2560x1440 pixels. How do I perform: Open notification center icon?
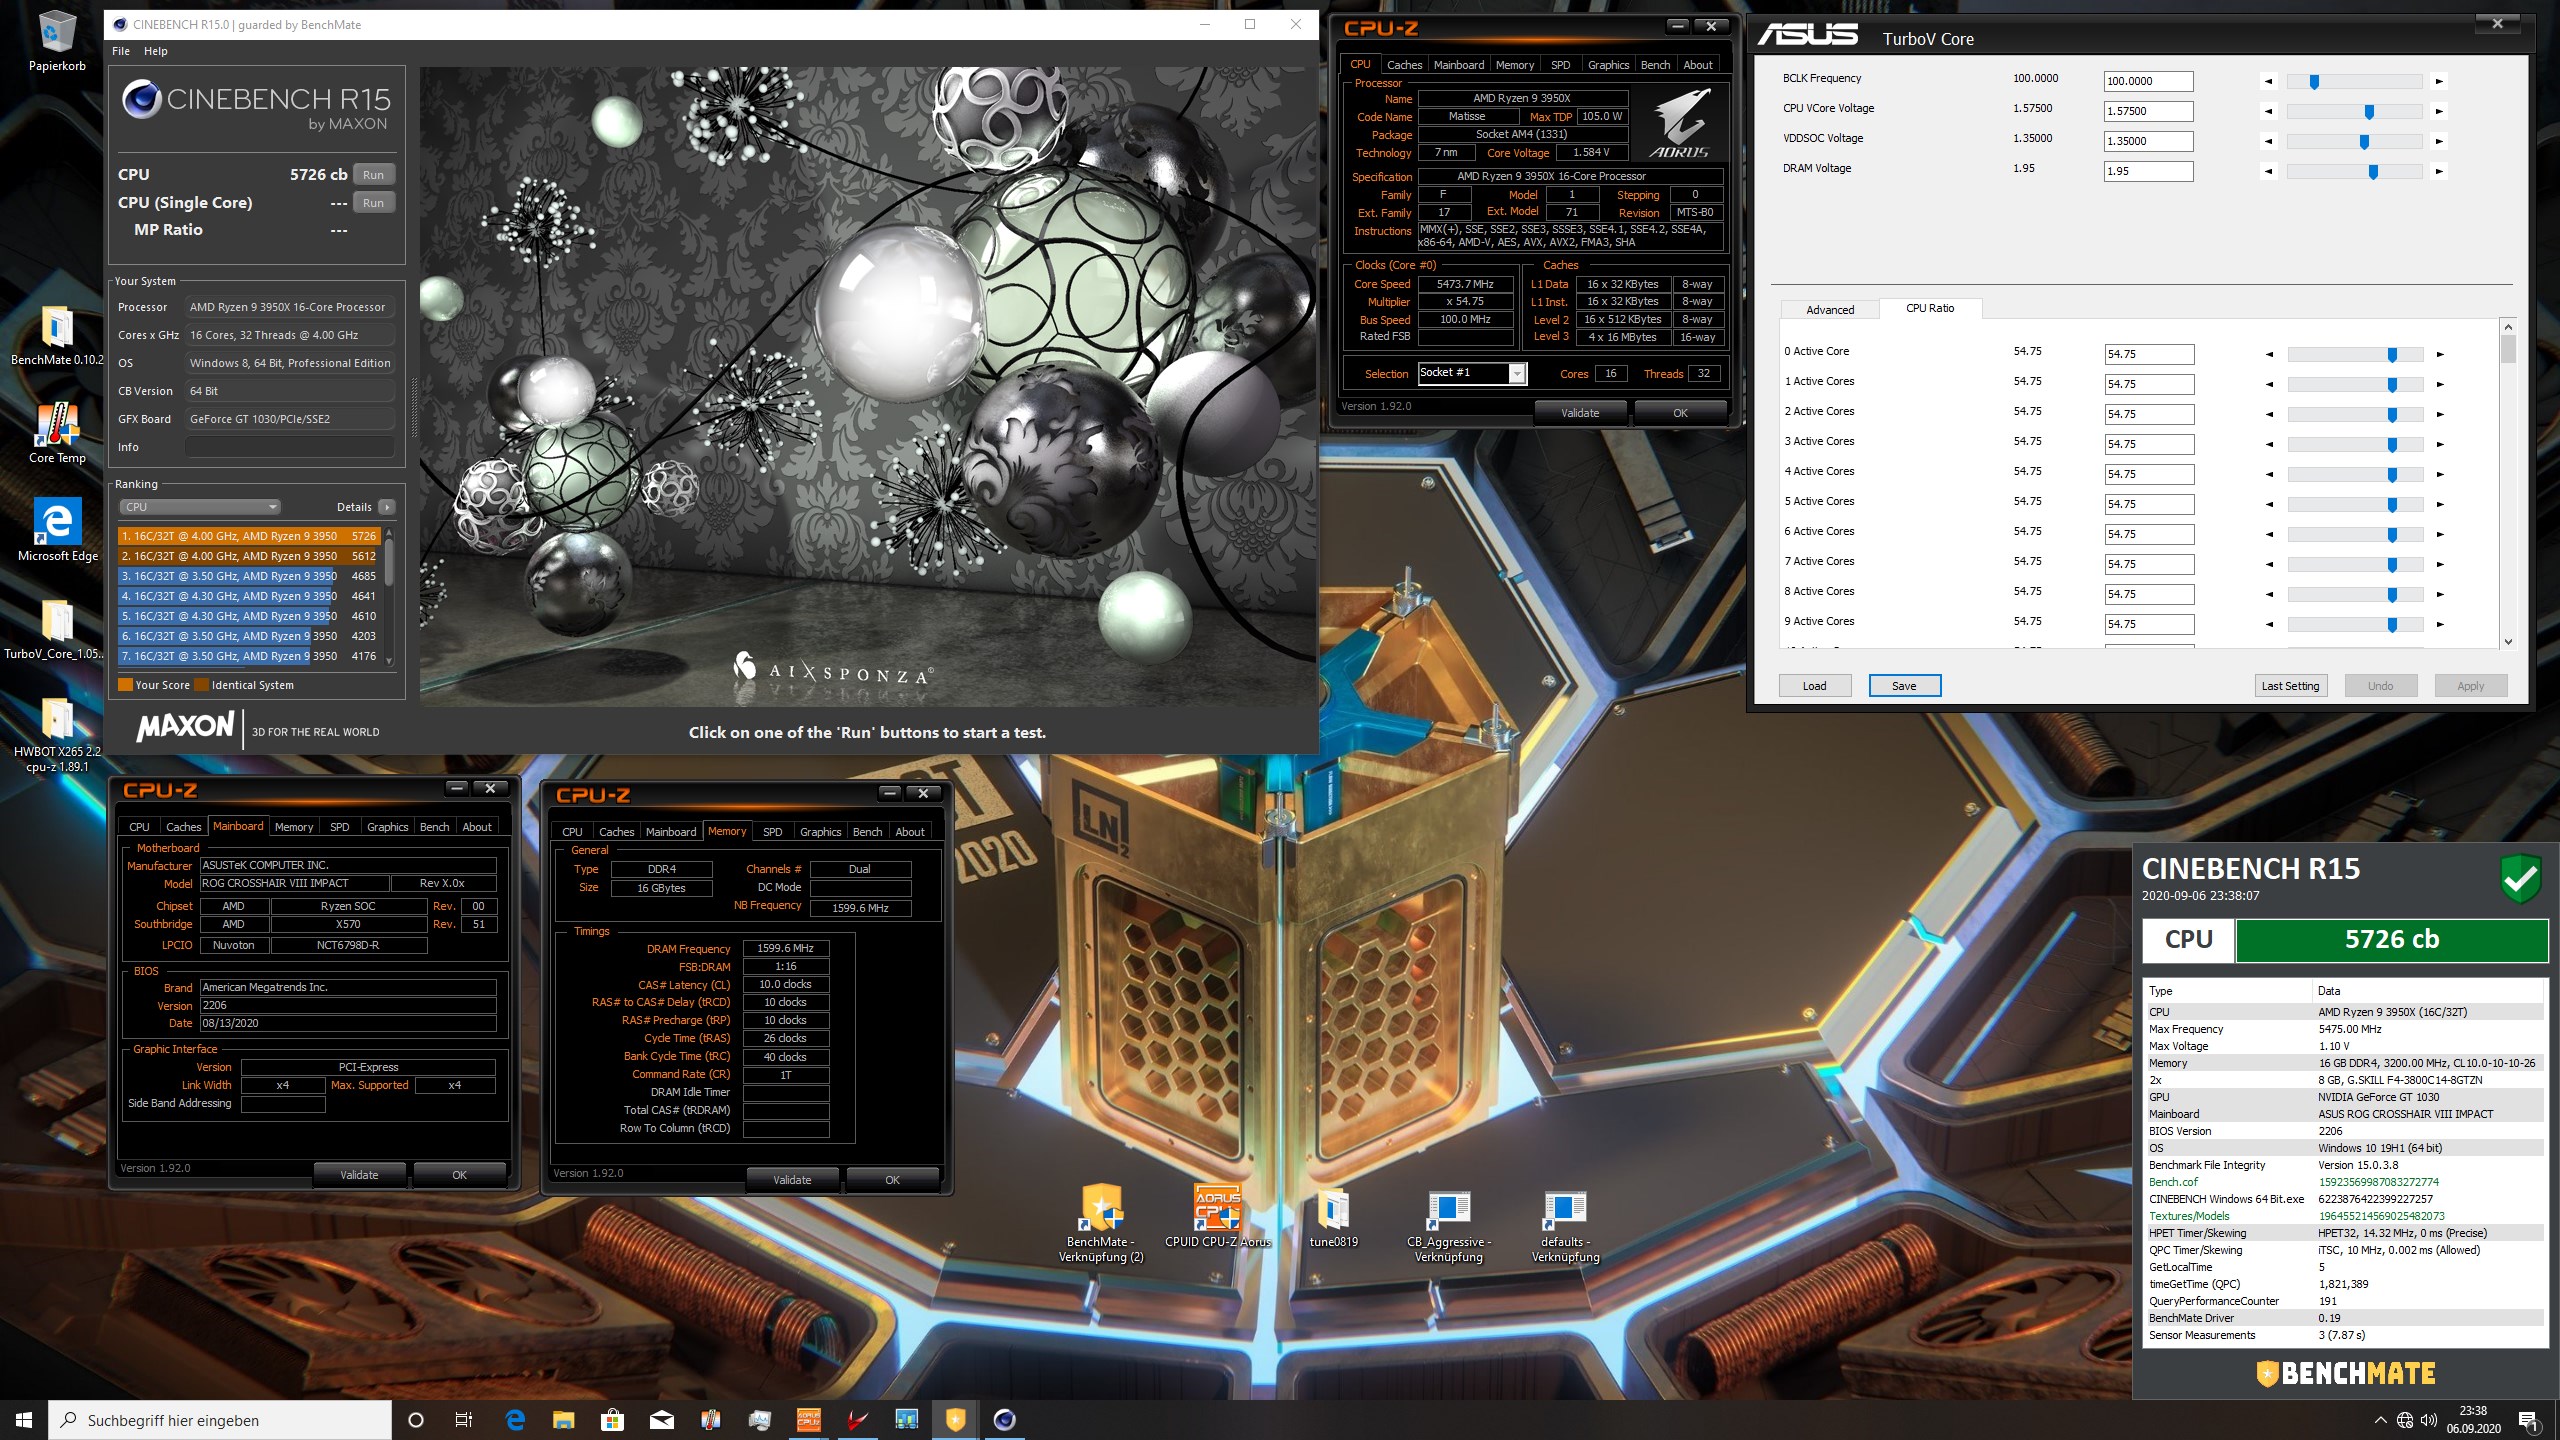(x=2528, y=1420)
